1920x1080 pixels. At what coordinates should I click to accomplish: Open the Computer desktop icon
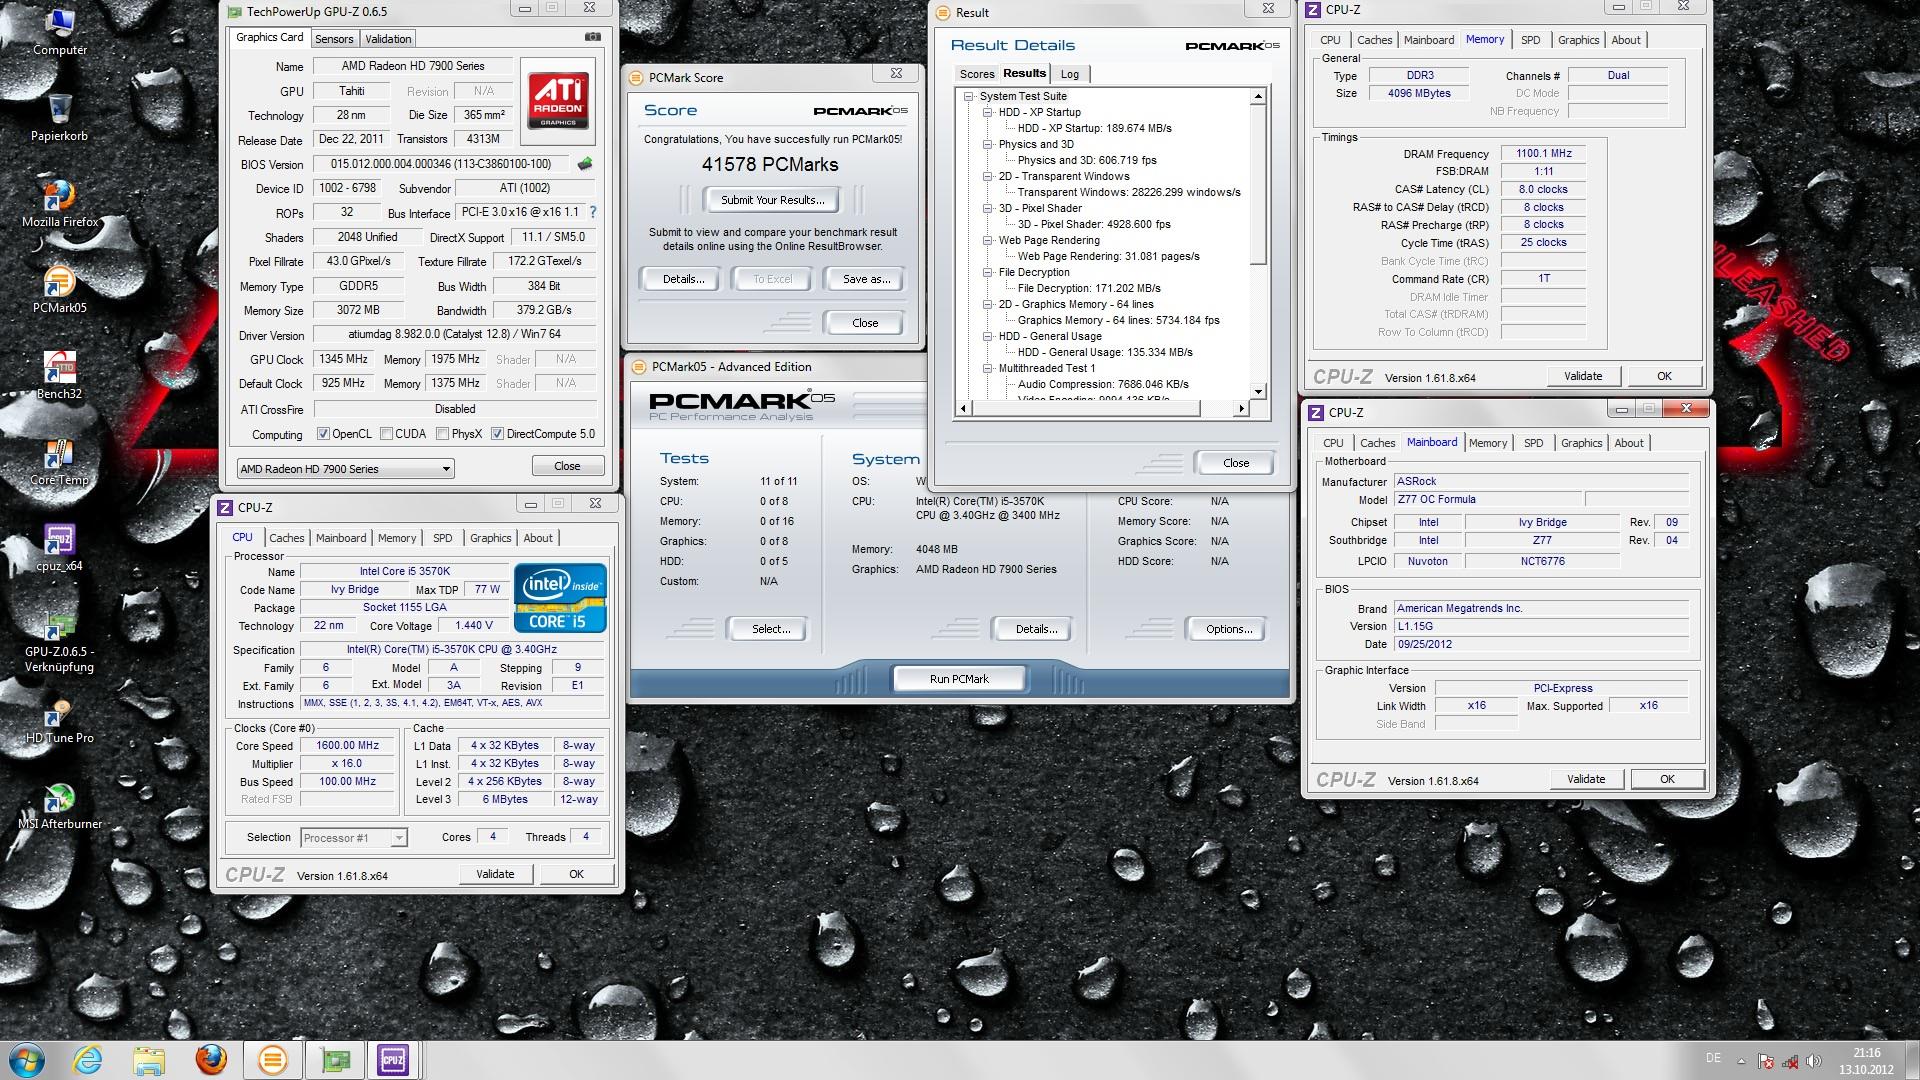pyautogui.click(x=59, y=31)
